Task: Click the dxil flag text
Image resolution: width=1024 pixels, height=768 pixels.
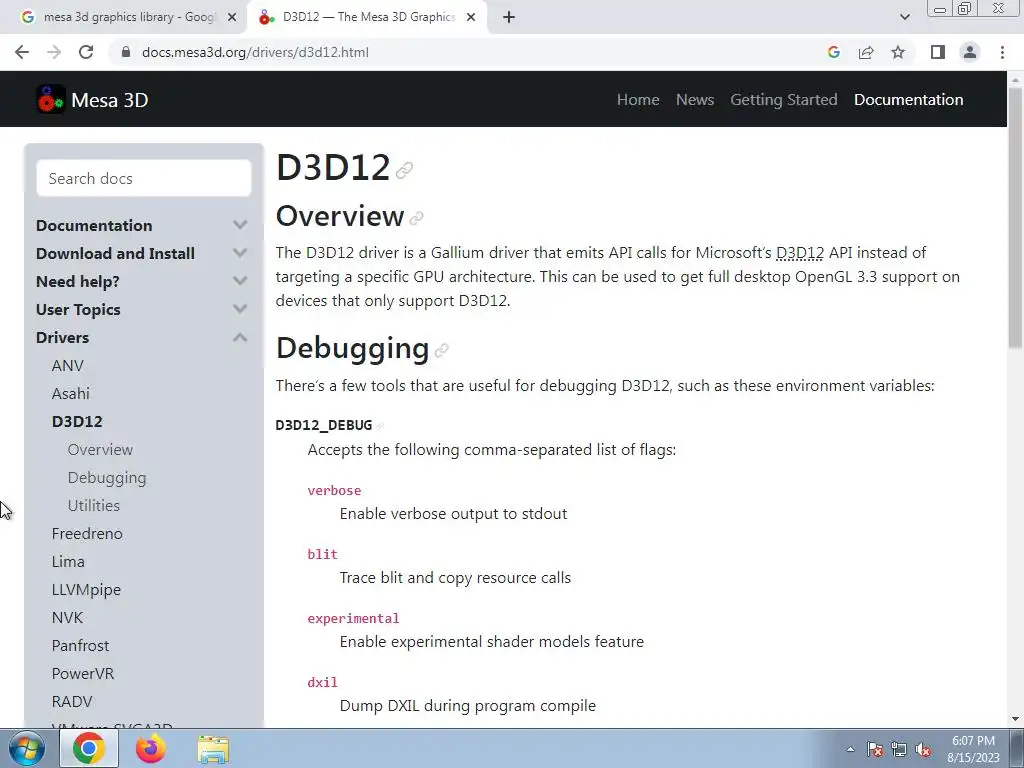Action: tap(323, 682)
